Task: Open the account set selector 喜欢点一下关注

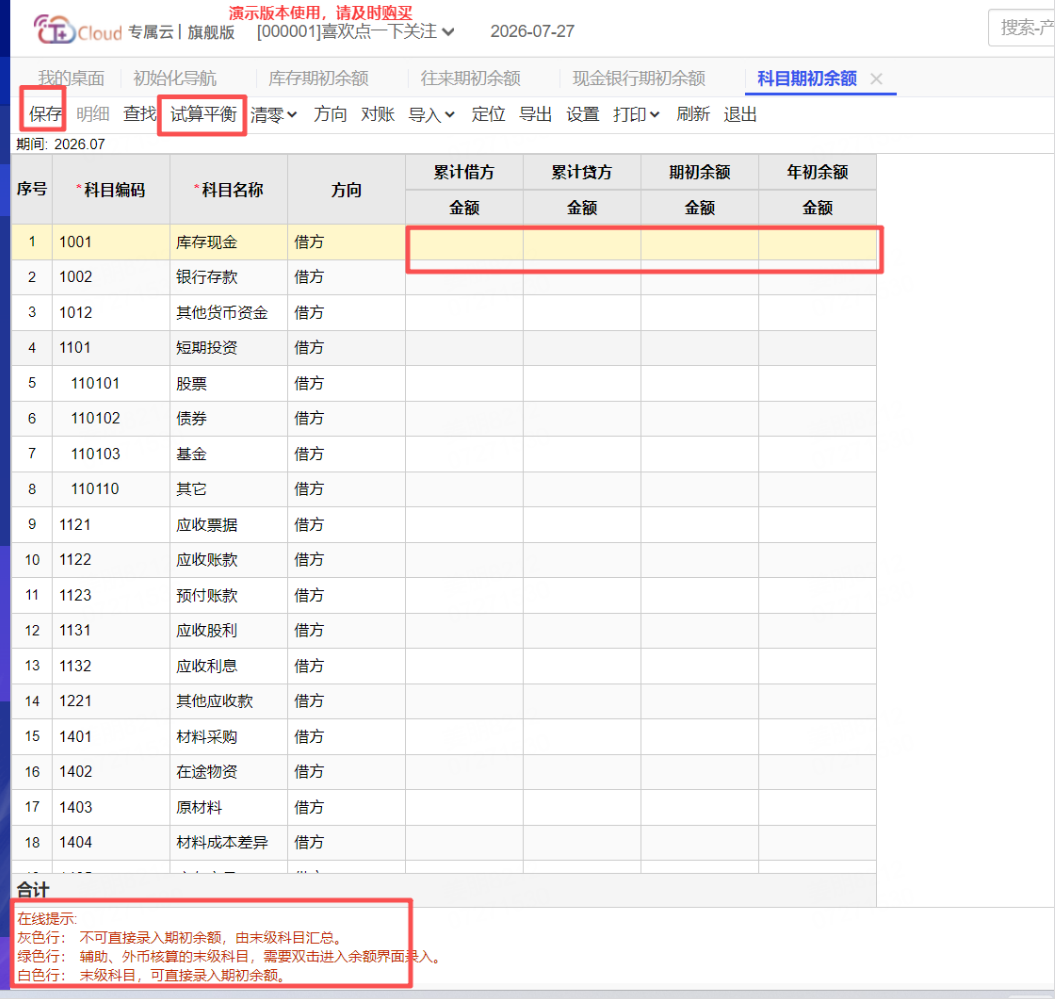Action: pyautogui.click(x=355, y=32)
